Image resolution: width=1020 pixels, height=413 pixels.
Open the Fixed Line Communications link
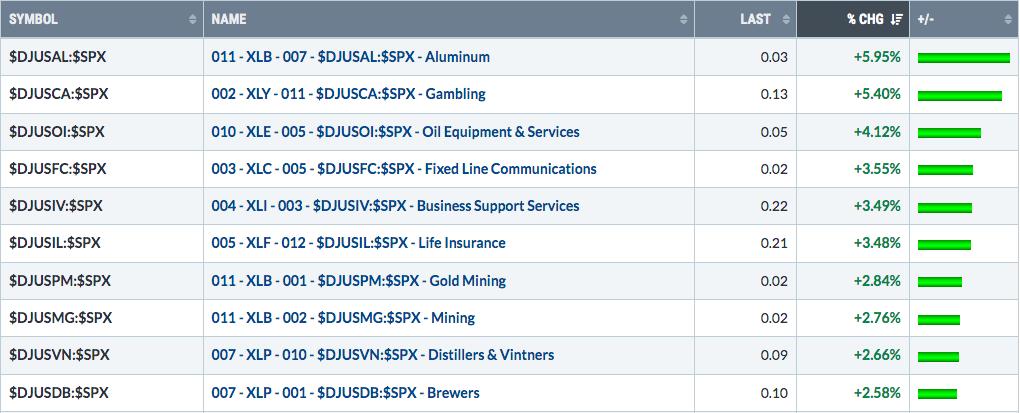coord(404,168)
